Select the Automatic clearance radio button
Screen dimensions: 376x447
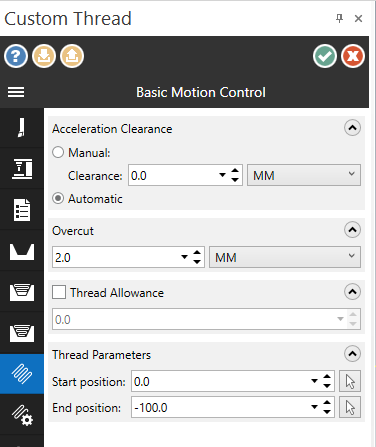click(x=58, y=199)
